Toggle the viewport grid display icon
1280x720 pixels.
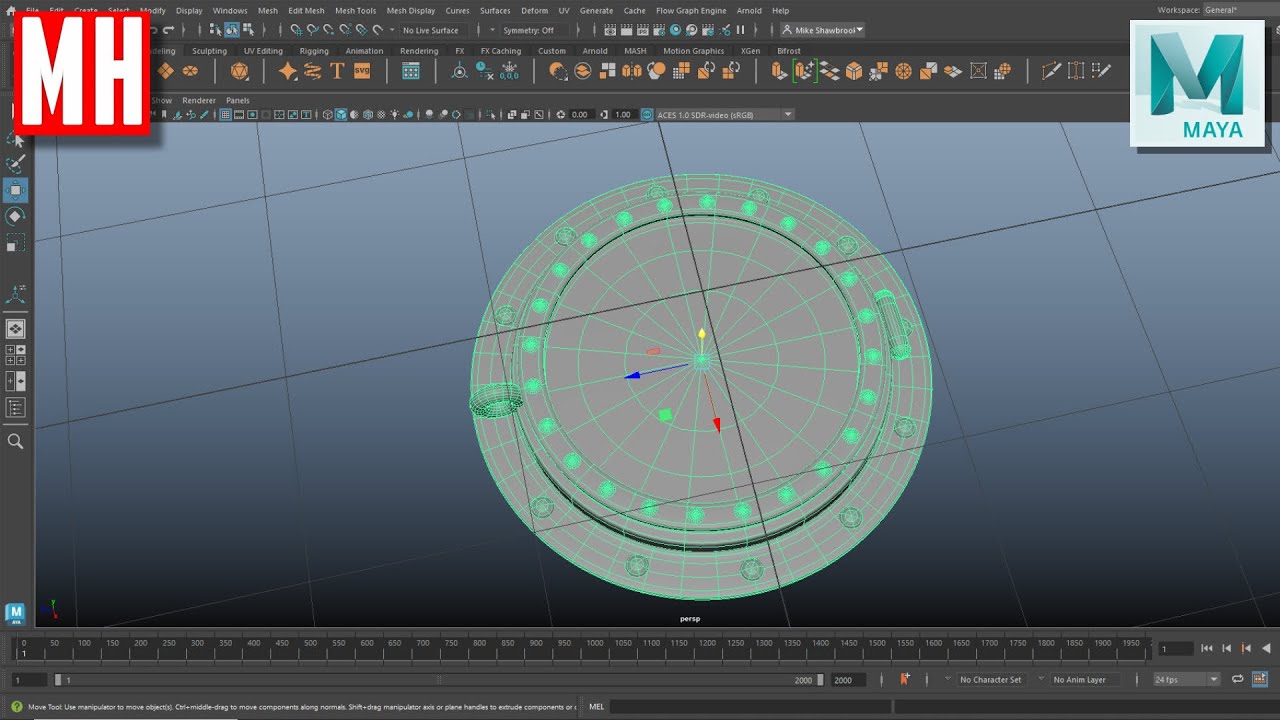pyautogui.click(x=225, y=115)
